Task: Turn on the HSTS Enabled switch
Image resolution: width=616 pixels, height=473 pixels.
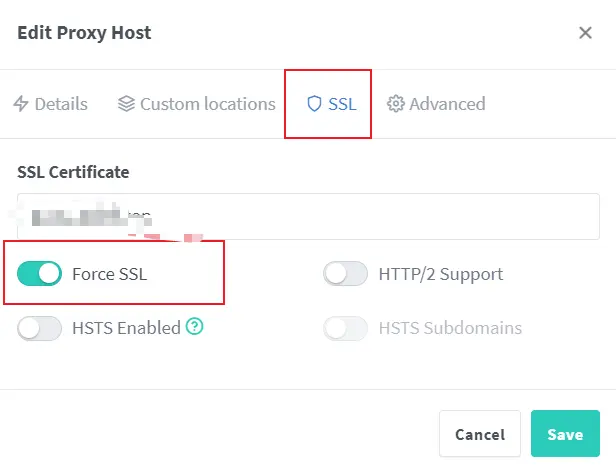Action: 40,328
